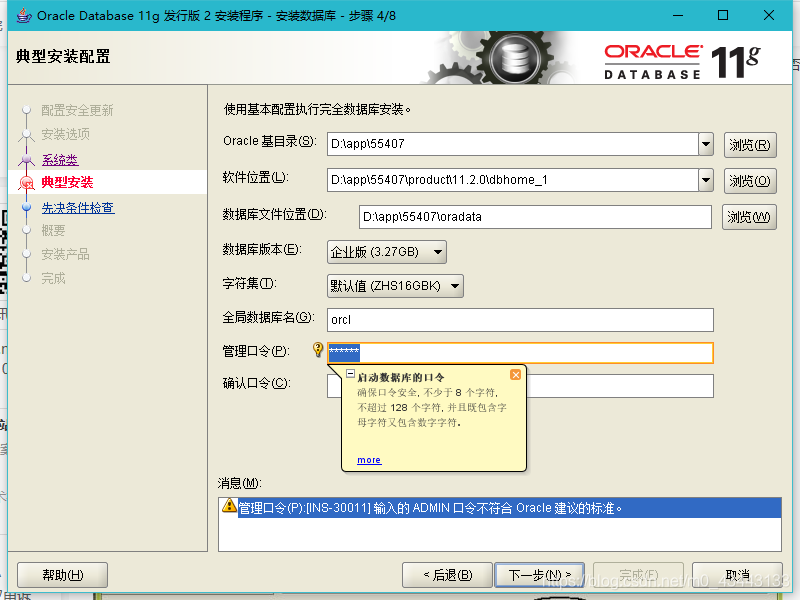Click 浏览(W) for 数据库文件位置
The width and height of the screenshot is (800, 600).
click(749, 216)
